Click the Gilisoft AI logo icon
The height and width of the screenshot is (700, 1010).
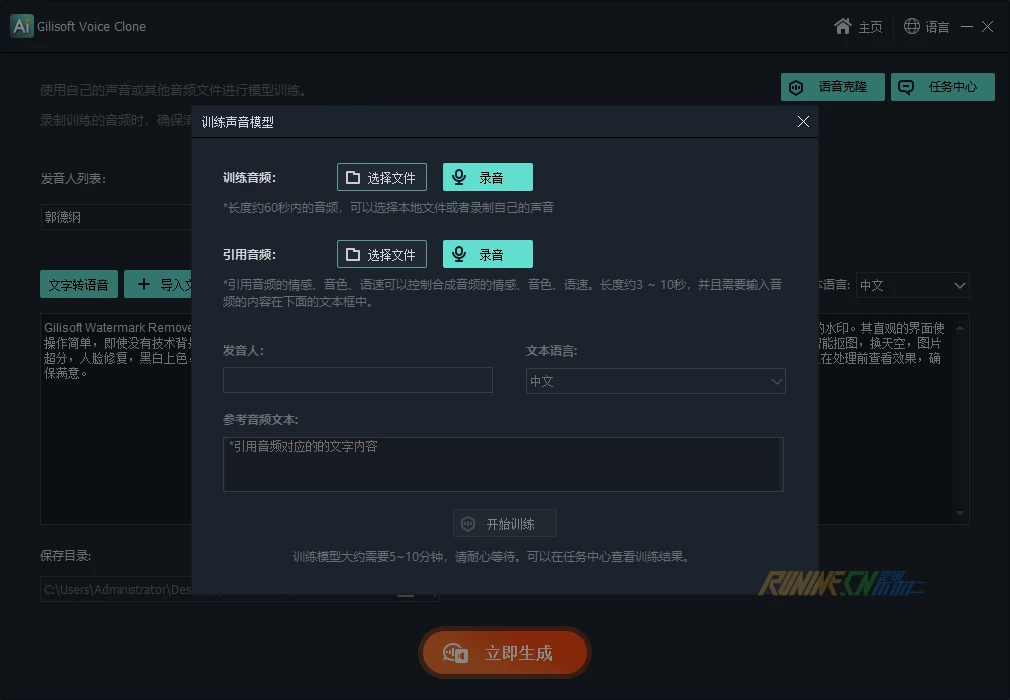[22, 27]
